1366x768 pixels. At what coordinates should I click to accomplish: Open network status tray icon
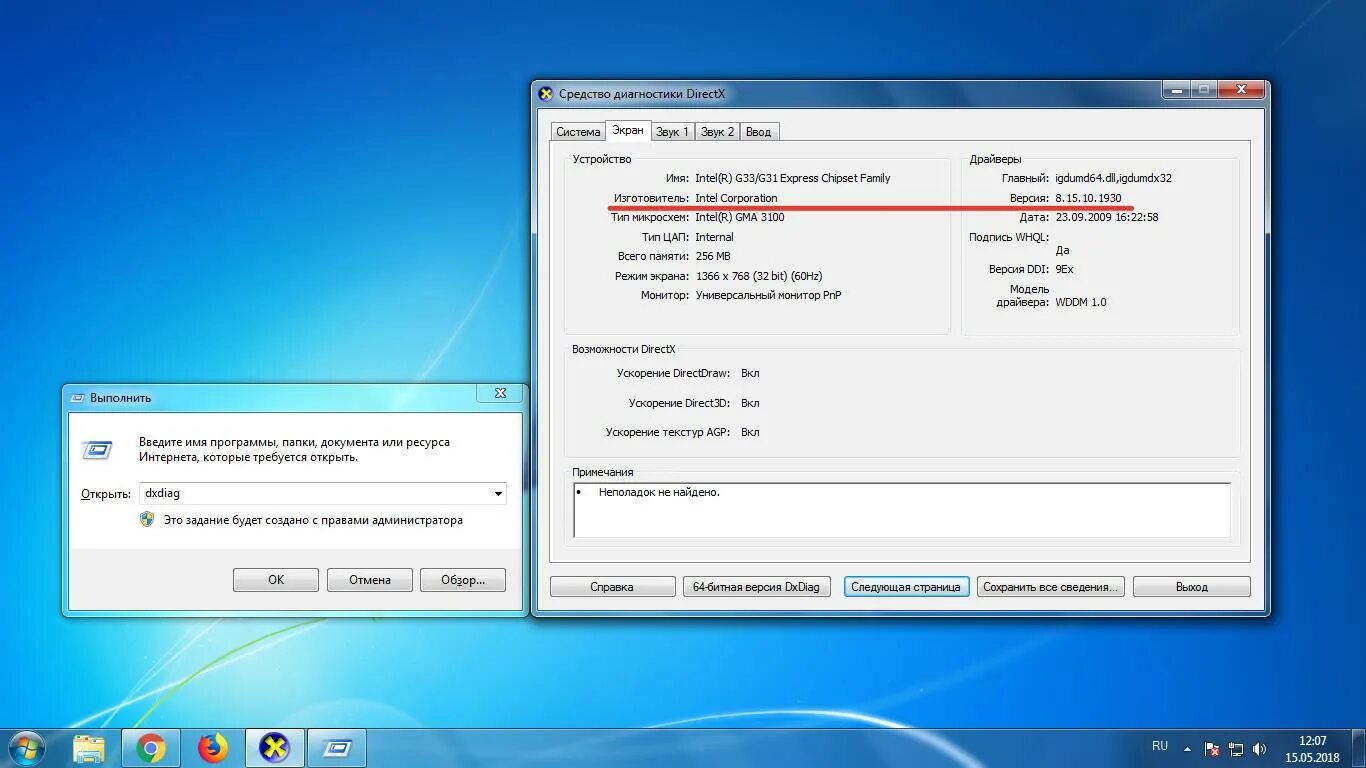(x=1236, y=748)
